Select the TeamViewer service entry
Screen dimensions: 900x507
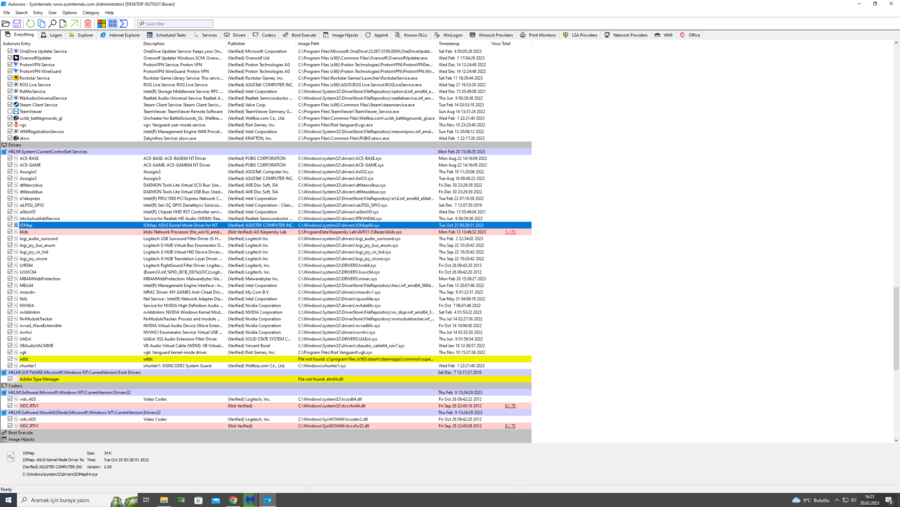click(x=266, y=111)
